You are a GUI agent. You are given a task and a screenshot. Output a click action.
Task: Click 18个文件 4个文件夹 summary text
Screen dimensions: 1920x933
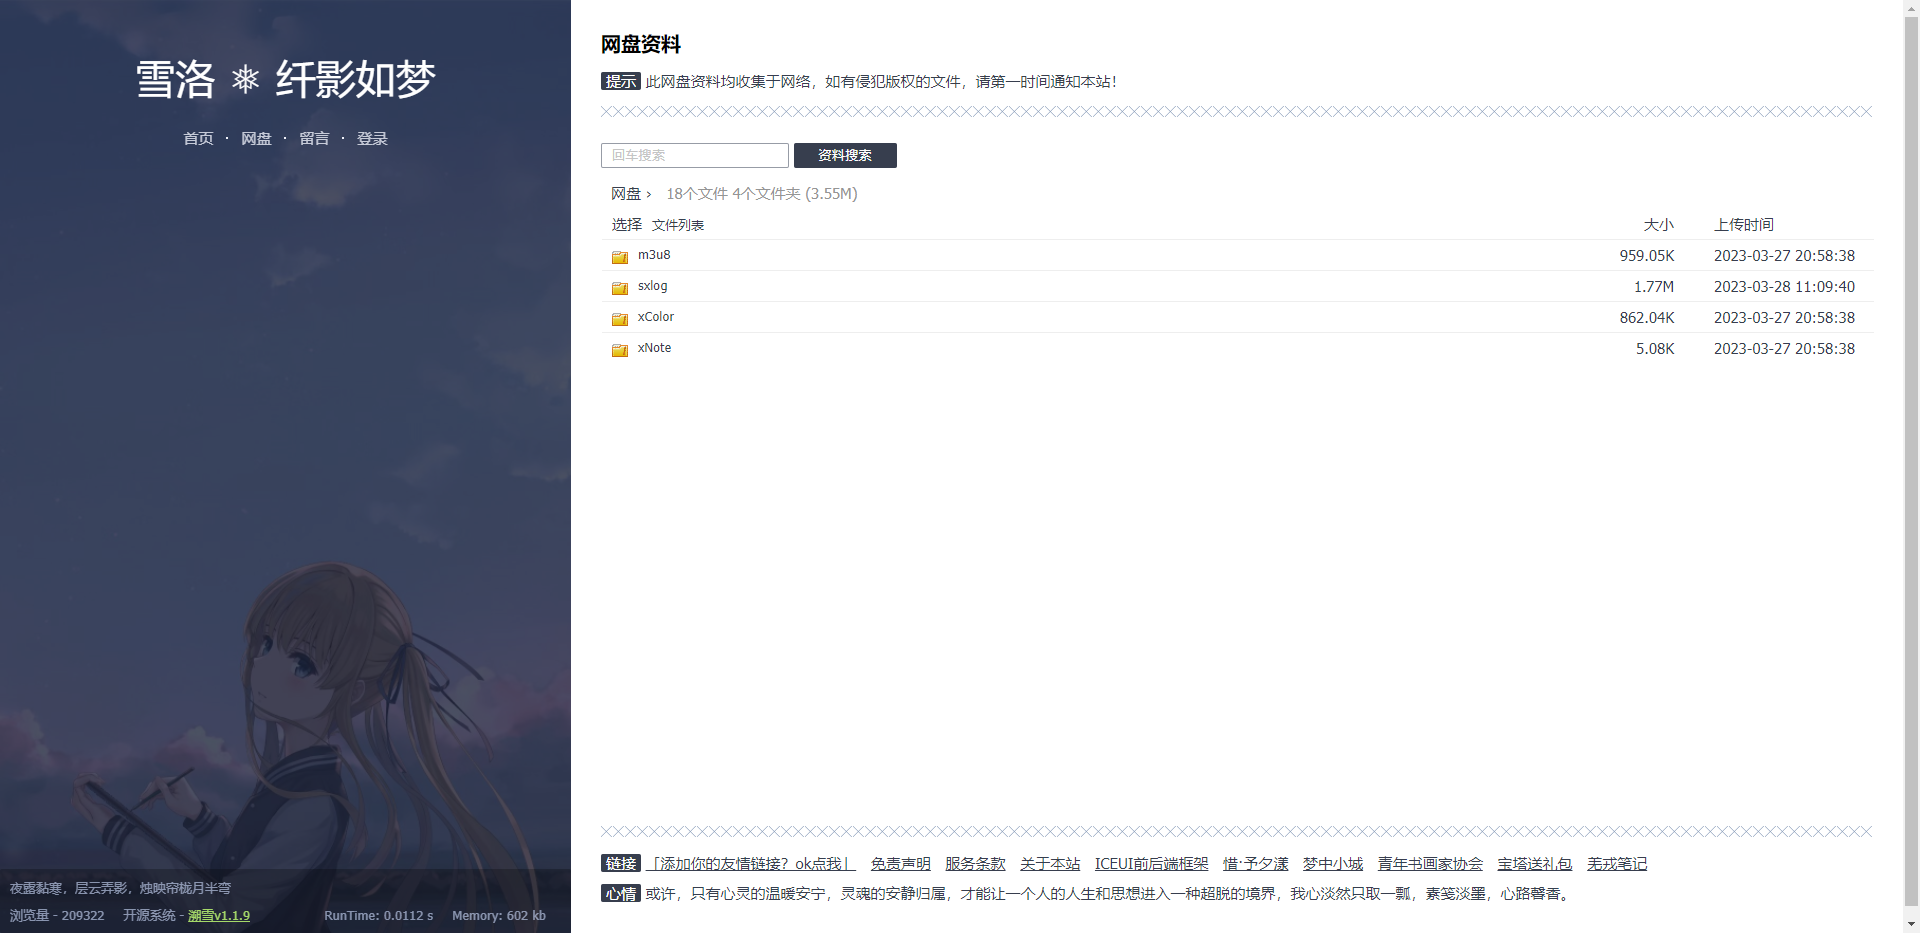click(762, 194)
